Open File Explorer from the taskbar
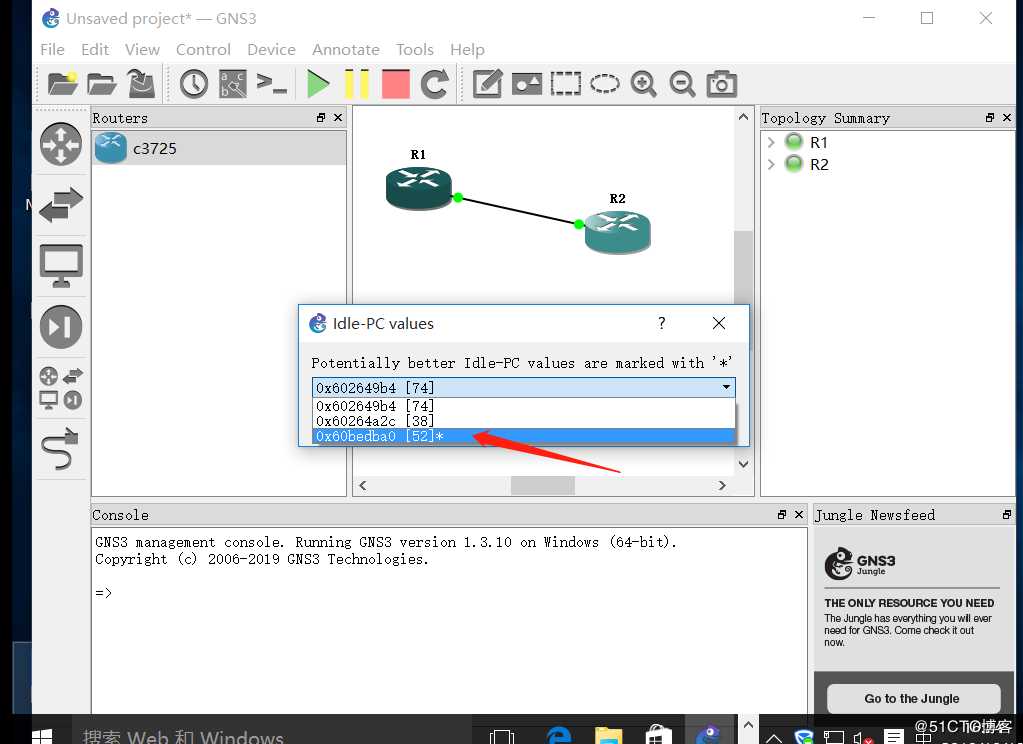 click(609, 735)
